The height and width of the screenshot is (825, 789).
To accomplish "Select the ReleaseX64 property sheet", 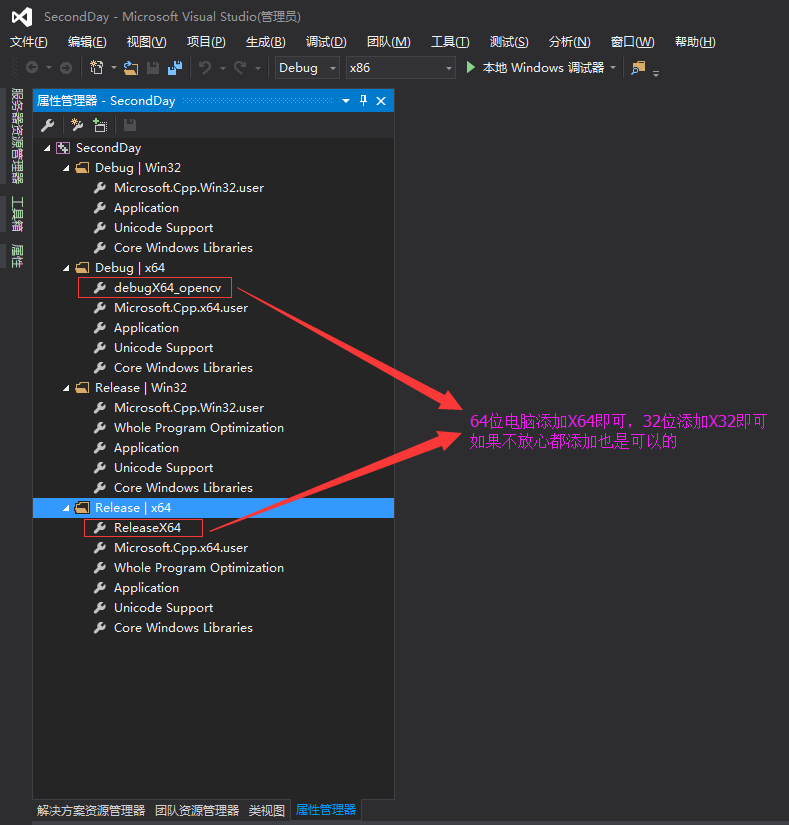I will [147, 528].
